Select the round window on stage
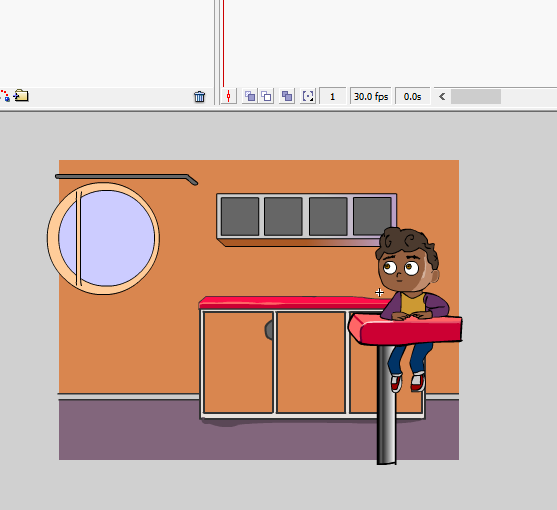 point(103,238)
